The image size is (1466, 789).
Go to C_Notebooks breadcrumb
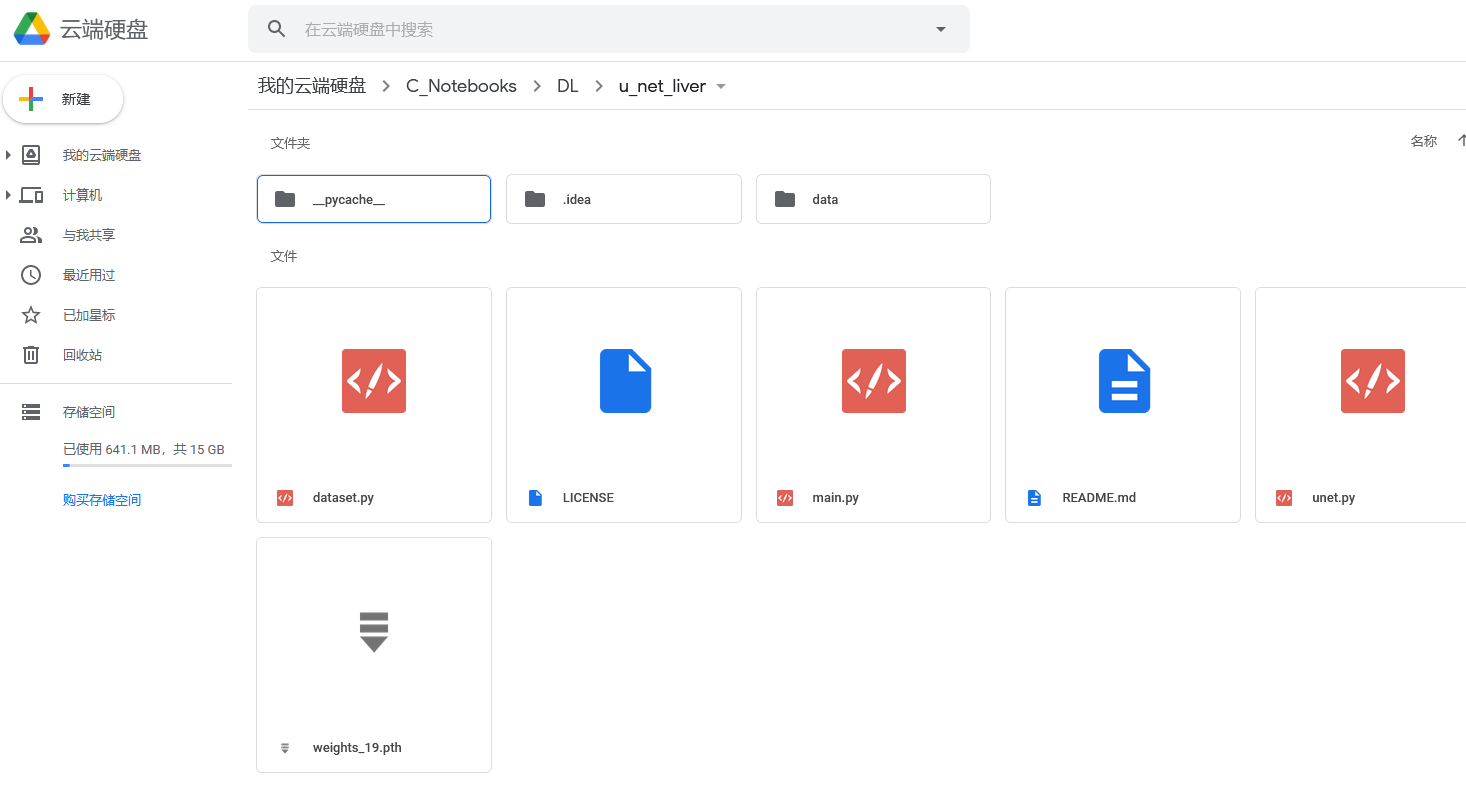coord(461,86)
